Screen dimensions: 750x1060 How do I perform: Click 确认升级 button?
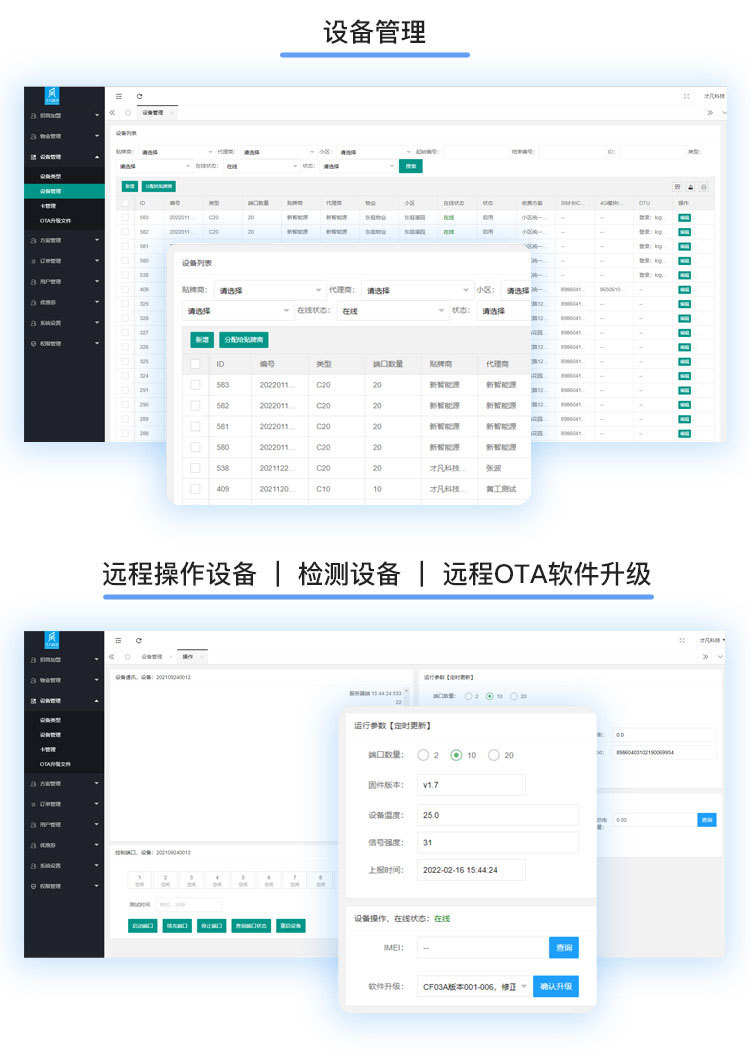556,986
